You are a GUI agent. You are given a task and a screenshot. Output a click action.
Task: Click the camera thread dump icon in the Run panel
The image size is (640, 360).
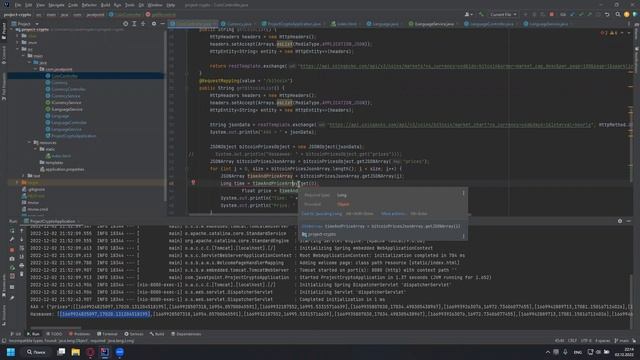pyautogui.click(x=12, y=258)
